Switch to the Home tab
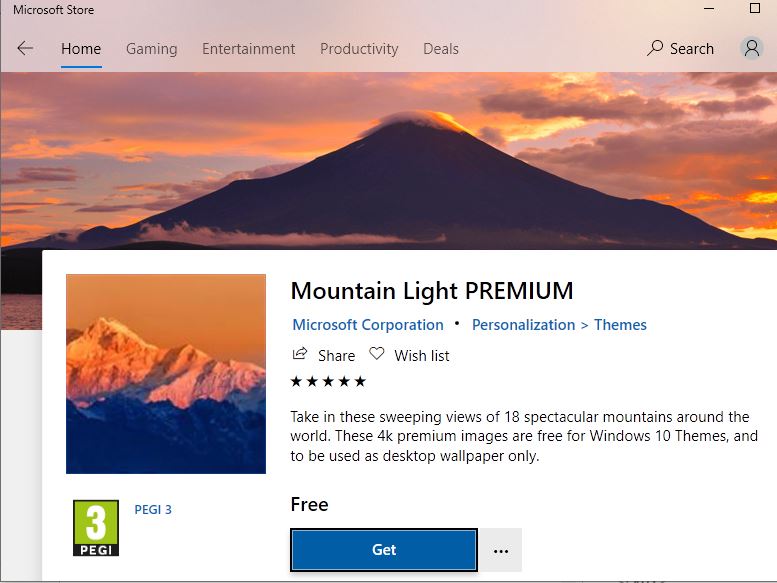 80,48
